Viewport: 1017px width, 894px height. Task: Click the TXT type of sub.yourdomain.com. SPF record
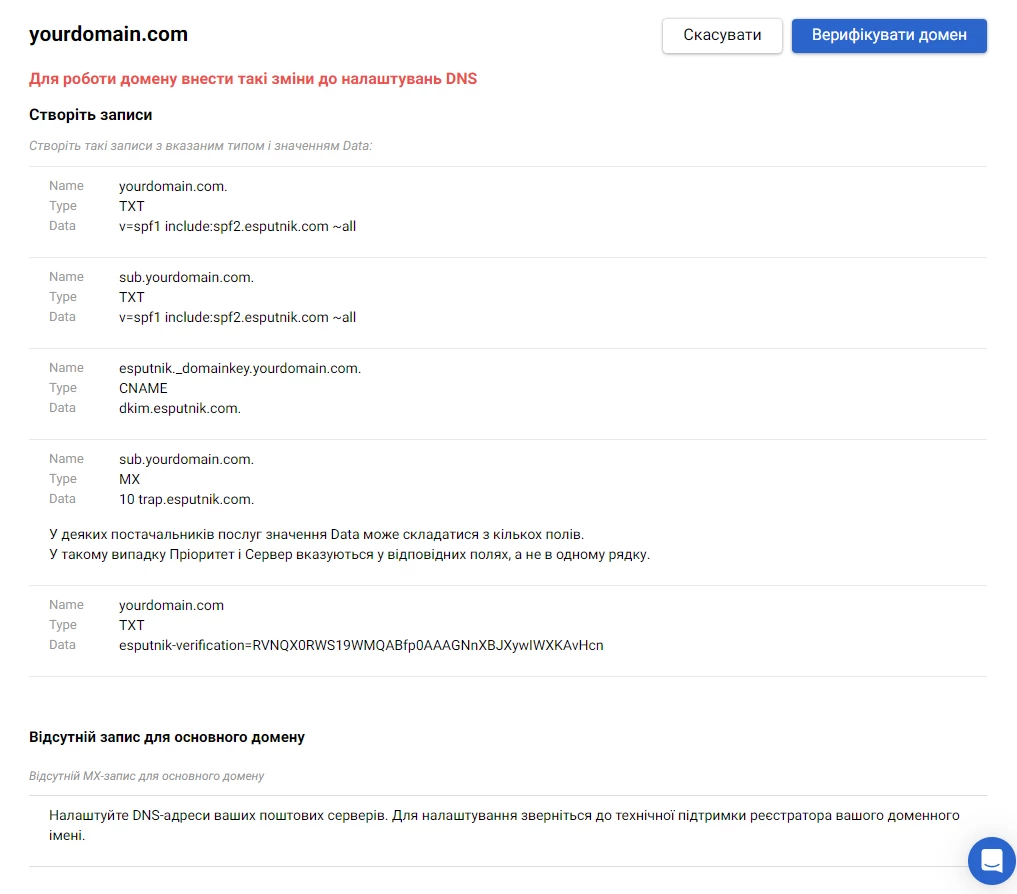tap(132, 297)
